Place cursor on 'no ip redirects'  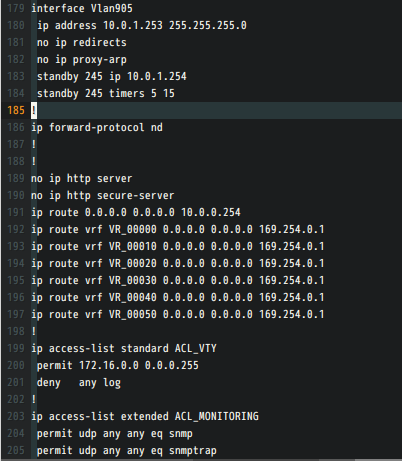tap(82, 42)
